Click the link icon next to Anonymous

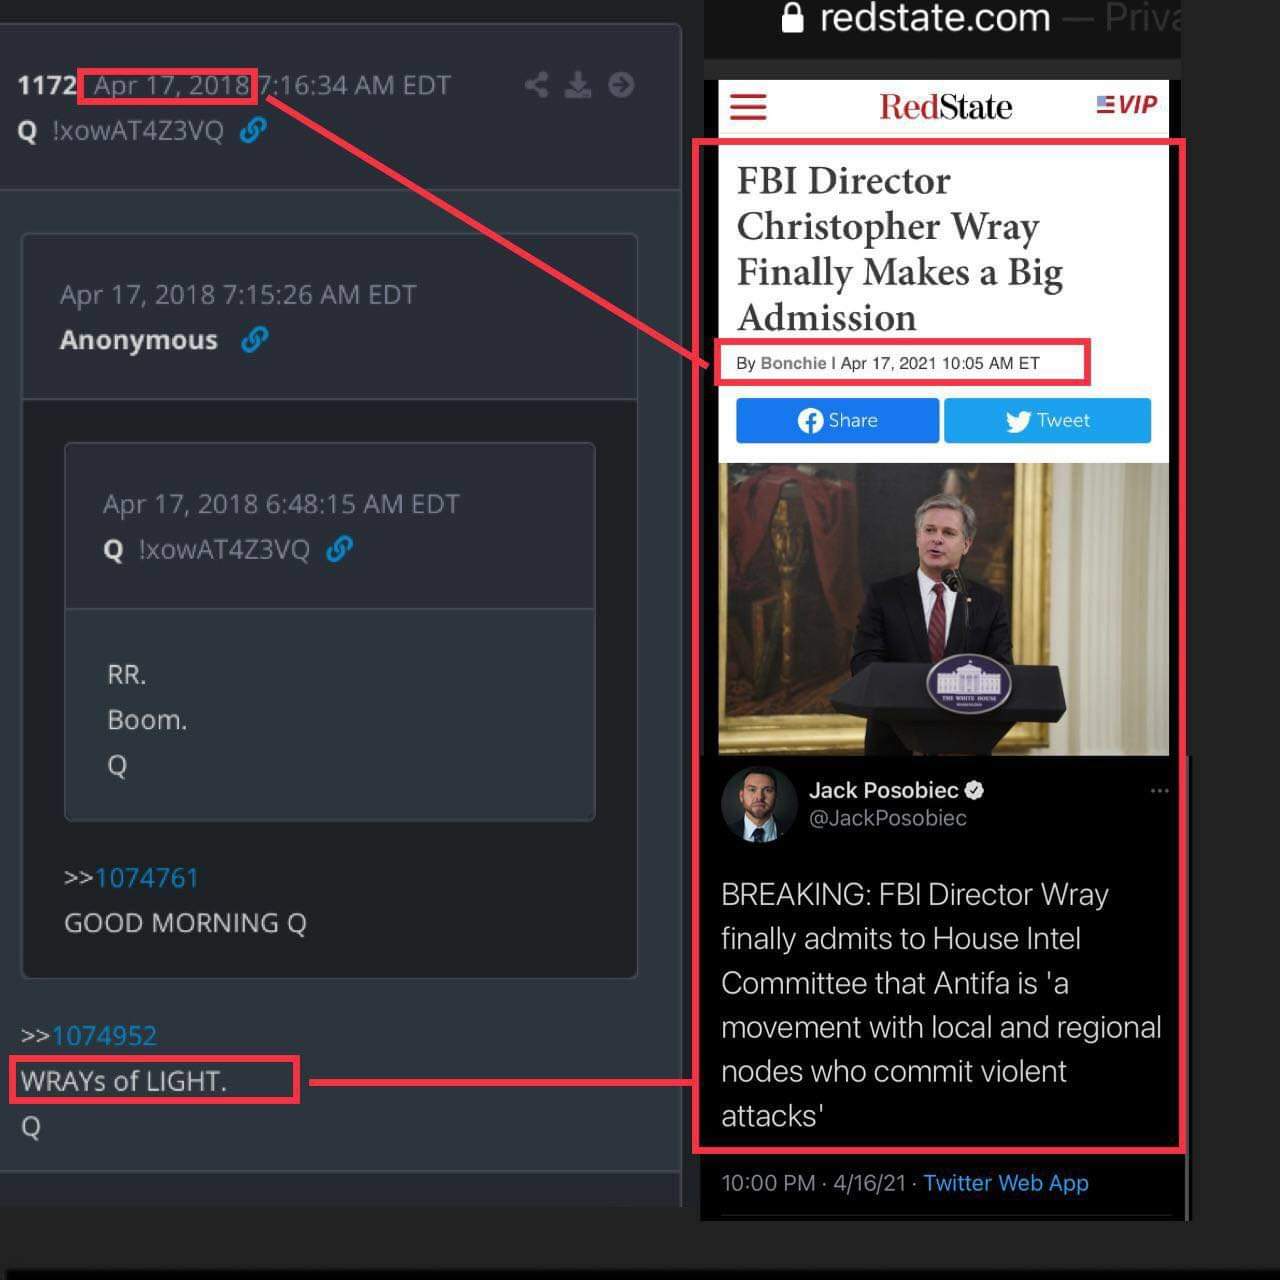pyautogui.click(x=255, y=340)
